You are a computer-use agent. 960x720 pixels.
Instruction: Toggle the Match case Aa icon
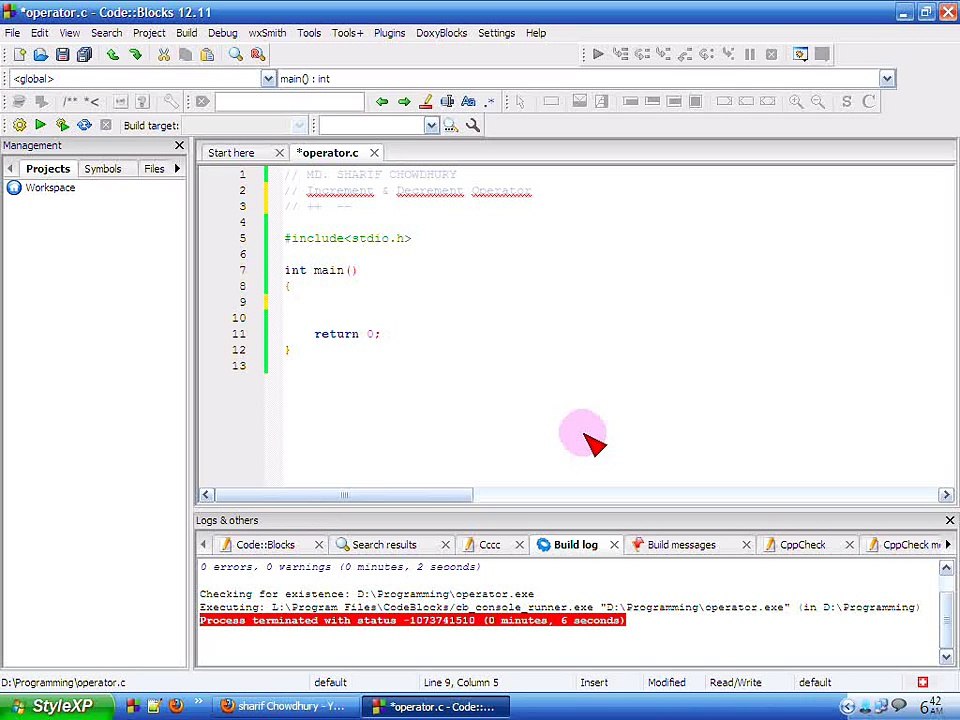[468, 102]
